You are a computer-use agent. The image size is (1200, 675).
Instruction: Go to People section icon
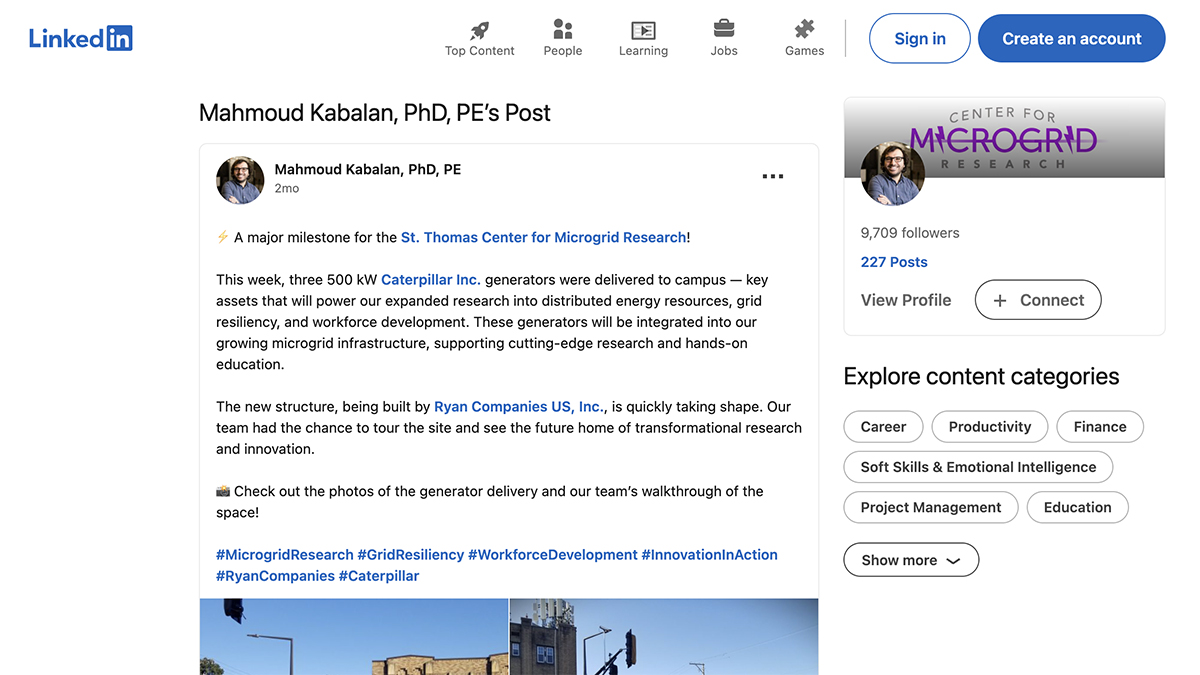pos(563,29)
